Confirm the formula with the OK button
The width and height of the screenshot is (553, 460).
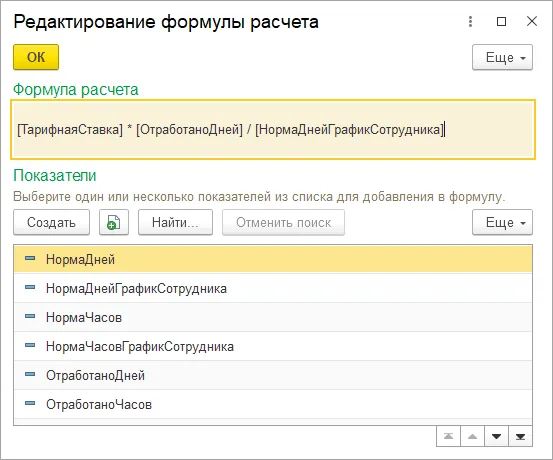[x=36, y=57]
